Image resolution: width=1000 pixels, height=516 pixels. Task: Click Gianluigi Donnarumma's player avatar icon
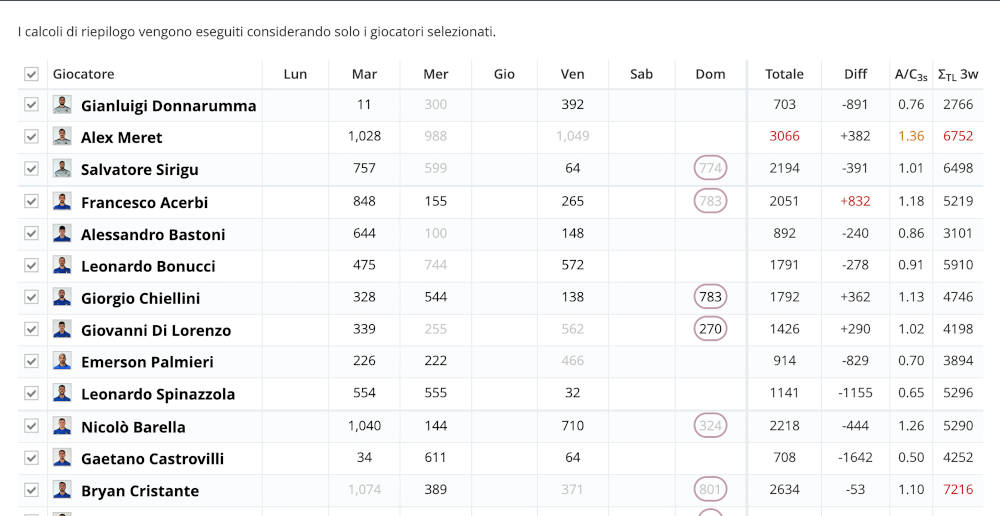click(x=62, y=105)
